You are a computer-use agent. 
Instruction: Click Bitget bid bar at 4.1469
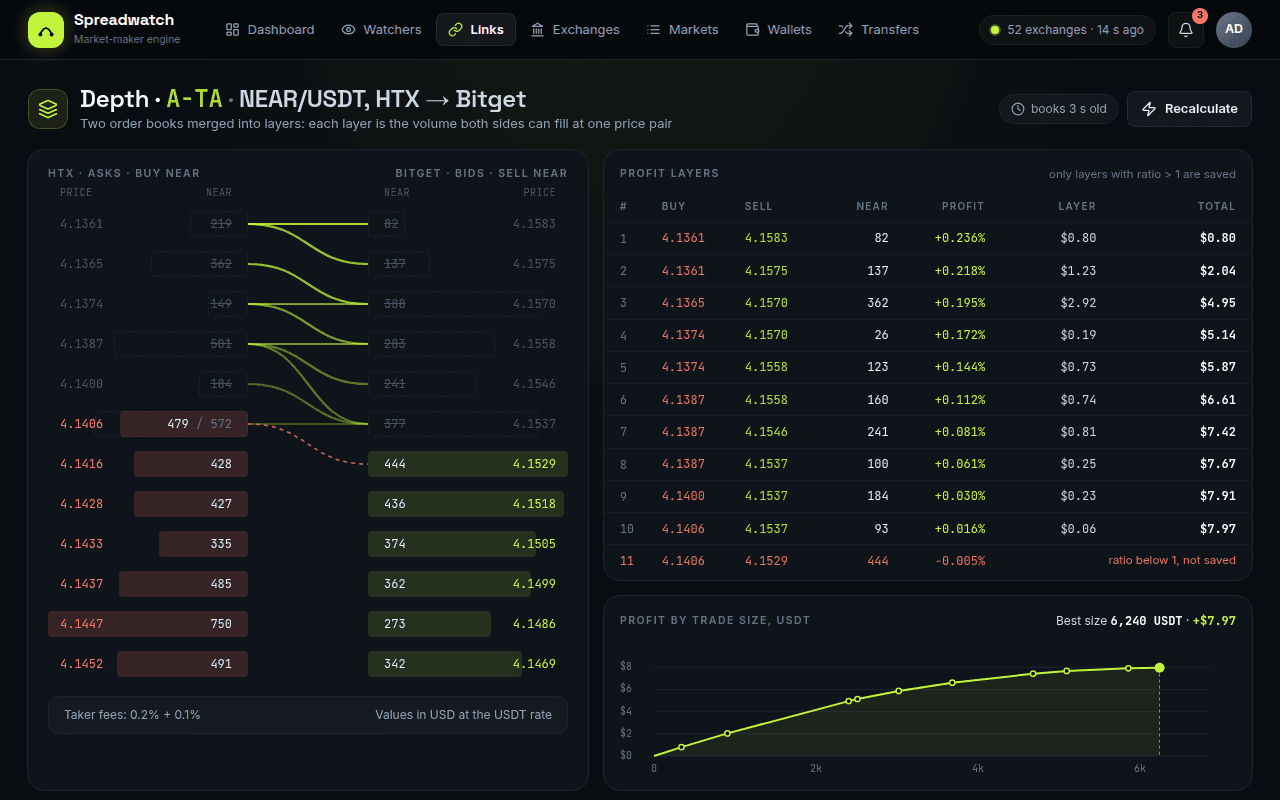[445, 664]
